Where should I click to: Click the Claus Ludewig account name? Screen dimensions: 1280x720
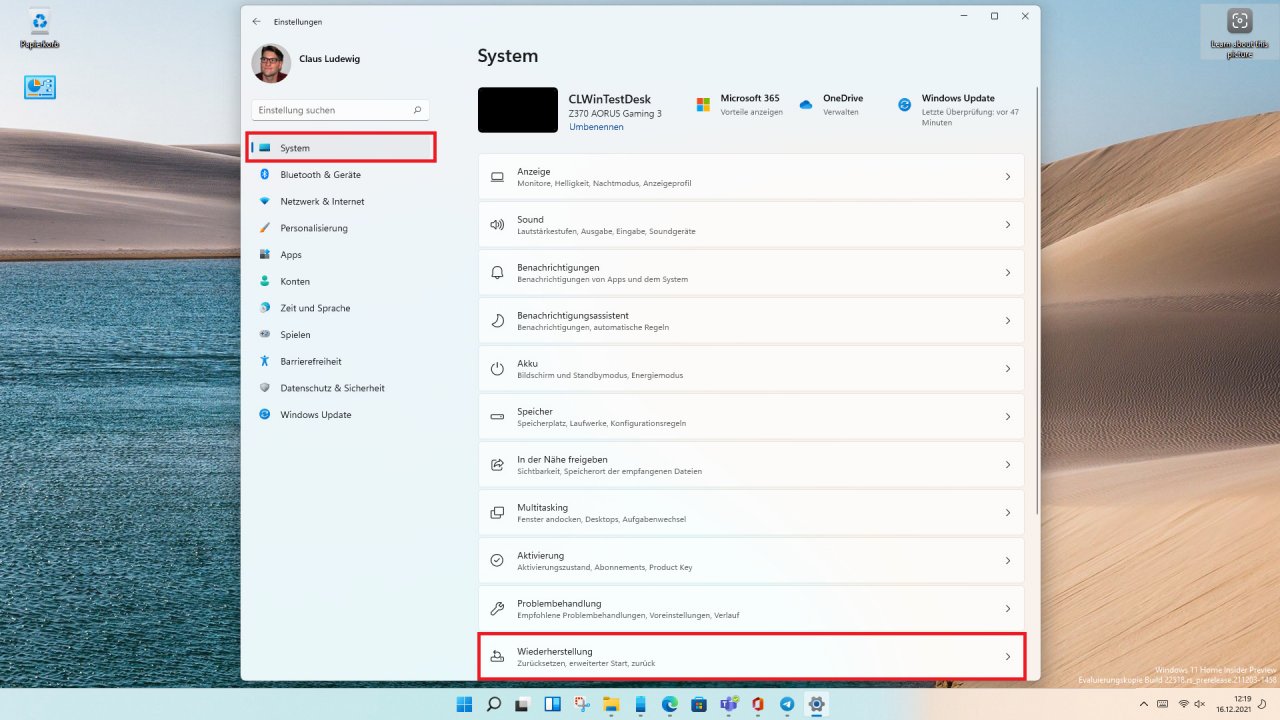point(329,59)
